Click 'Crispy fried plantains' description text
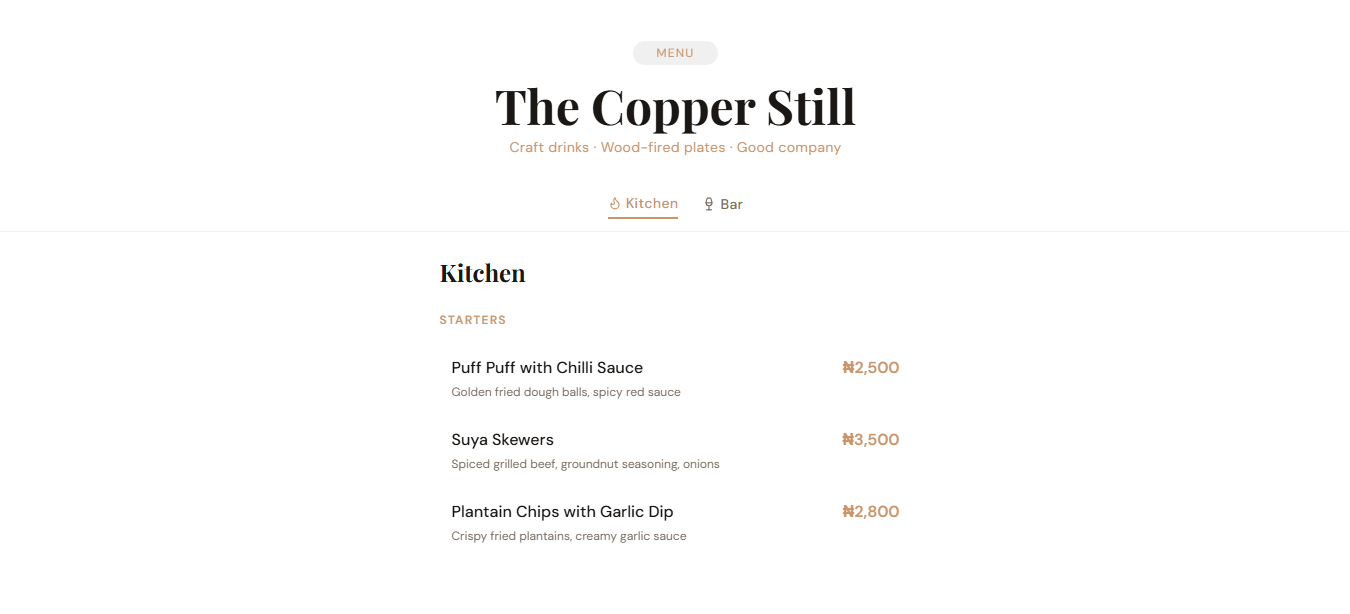1350x614 pixels. point(512,536)
